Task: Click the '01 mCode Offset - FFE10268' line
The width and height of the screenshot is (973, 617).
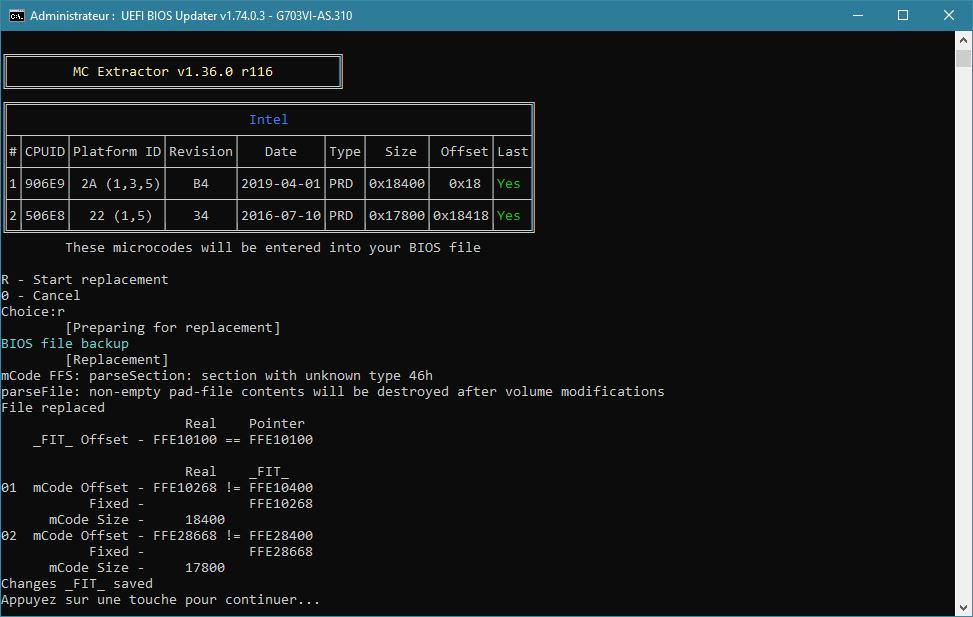Action: 157,487
